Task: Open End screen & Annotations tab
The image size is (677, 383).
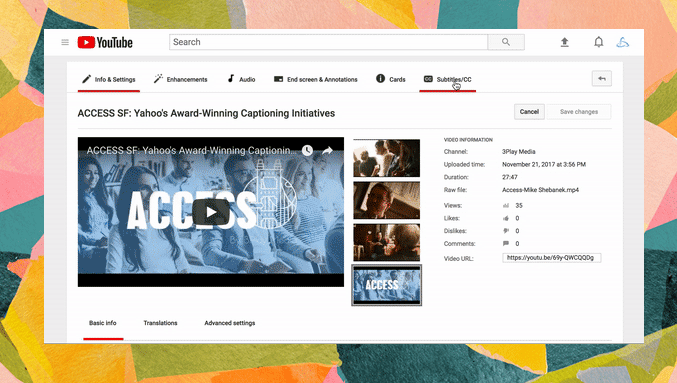Action: point(316,79)
